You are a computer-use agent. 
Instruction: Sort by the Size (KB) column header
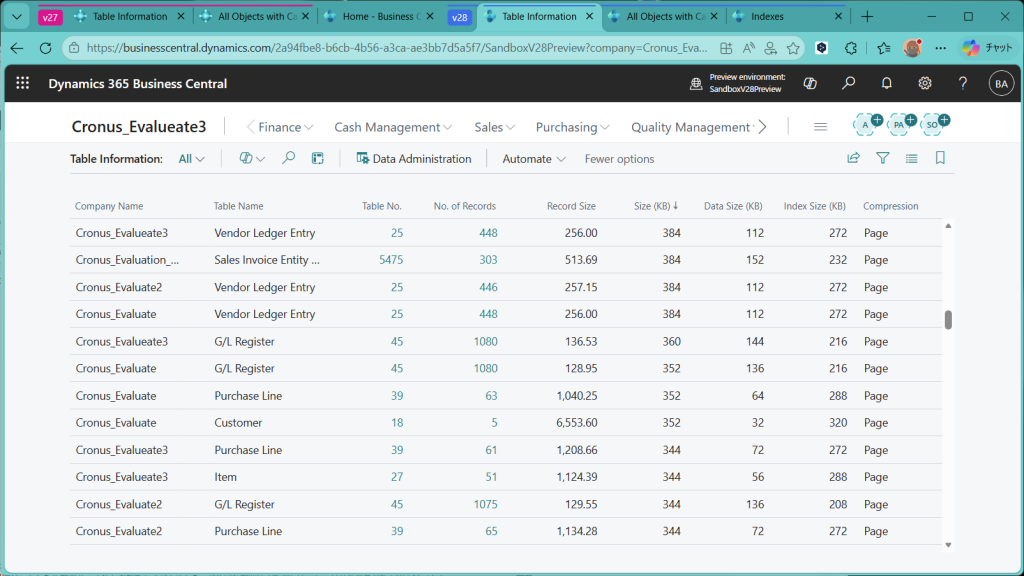655,206
